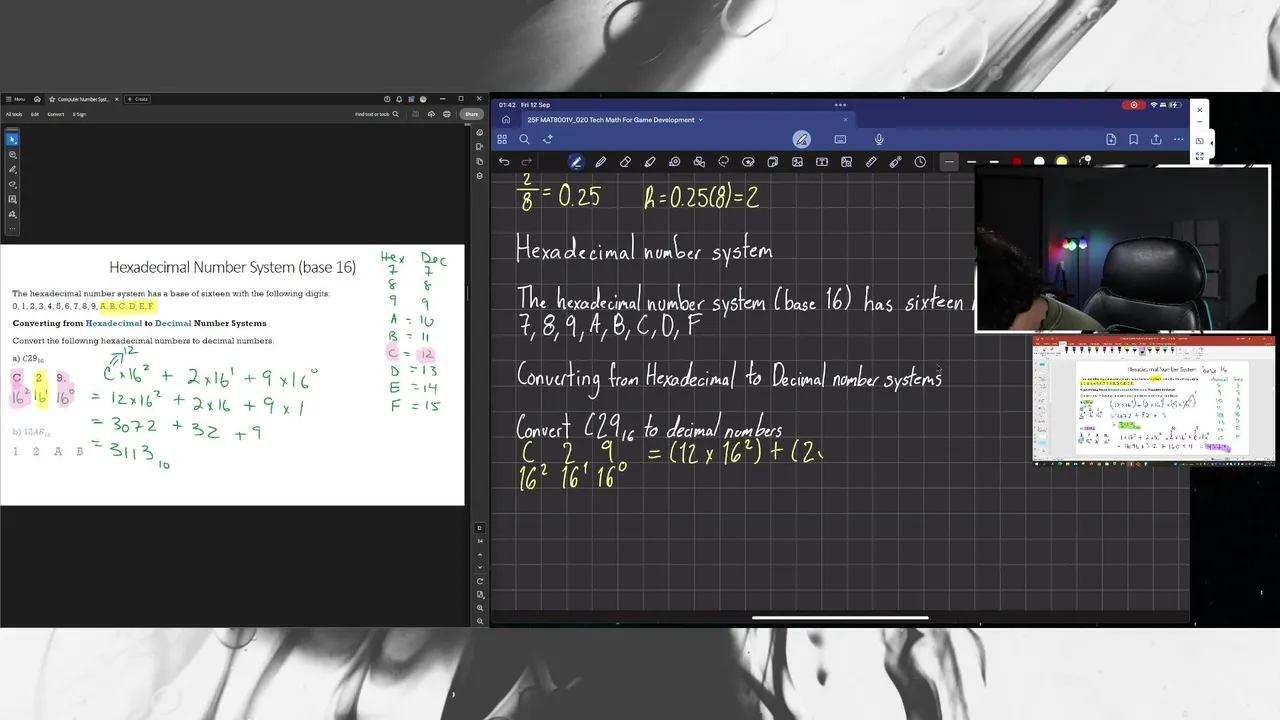
Task: Open the page thumbnails grid view
Action: click(x=502, y=139)
